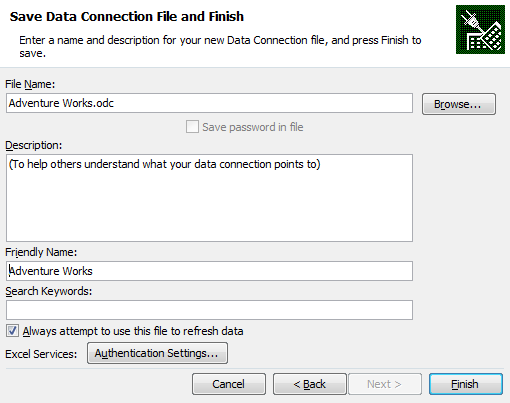This screenshot has width=510, height=403.
Task: Click the text 'Always attempt to use this file to refresh data'
Action: pos(133,331)
